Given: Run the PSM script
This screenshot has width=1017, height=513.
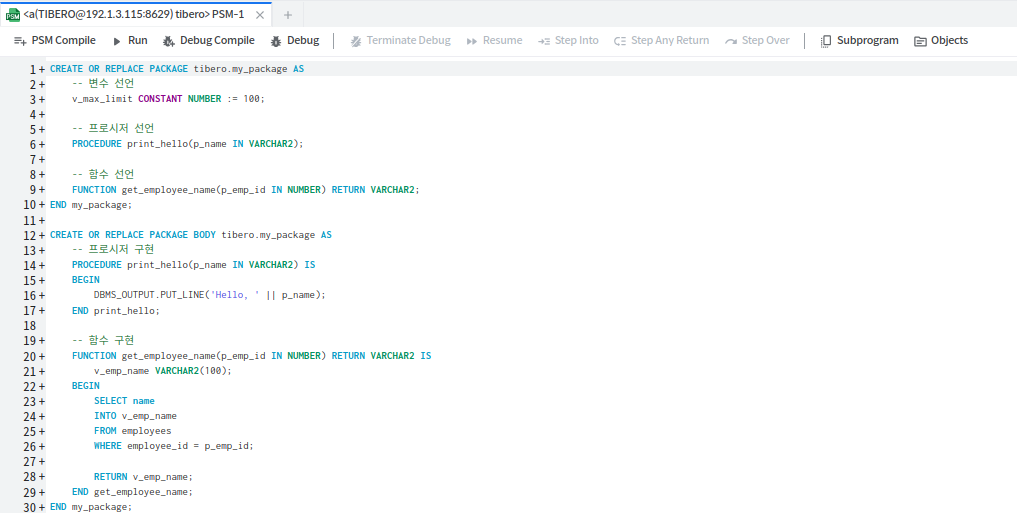Looking at the screenshot, I should click(x=129, y=41).
